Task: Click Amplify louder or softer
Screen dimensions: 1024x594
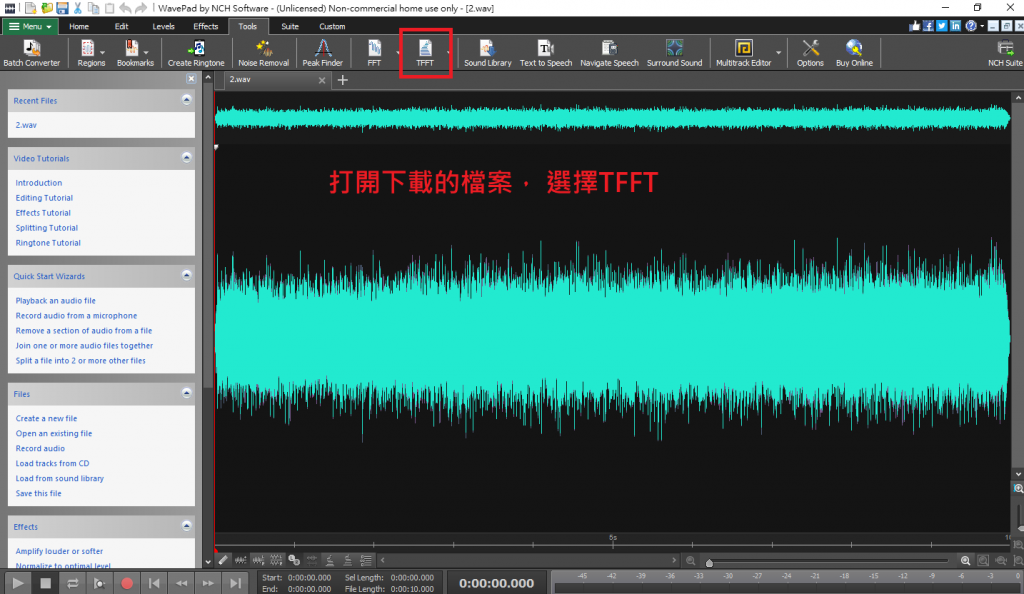Action: tap(59, 551)
